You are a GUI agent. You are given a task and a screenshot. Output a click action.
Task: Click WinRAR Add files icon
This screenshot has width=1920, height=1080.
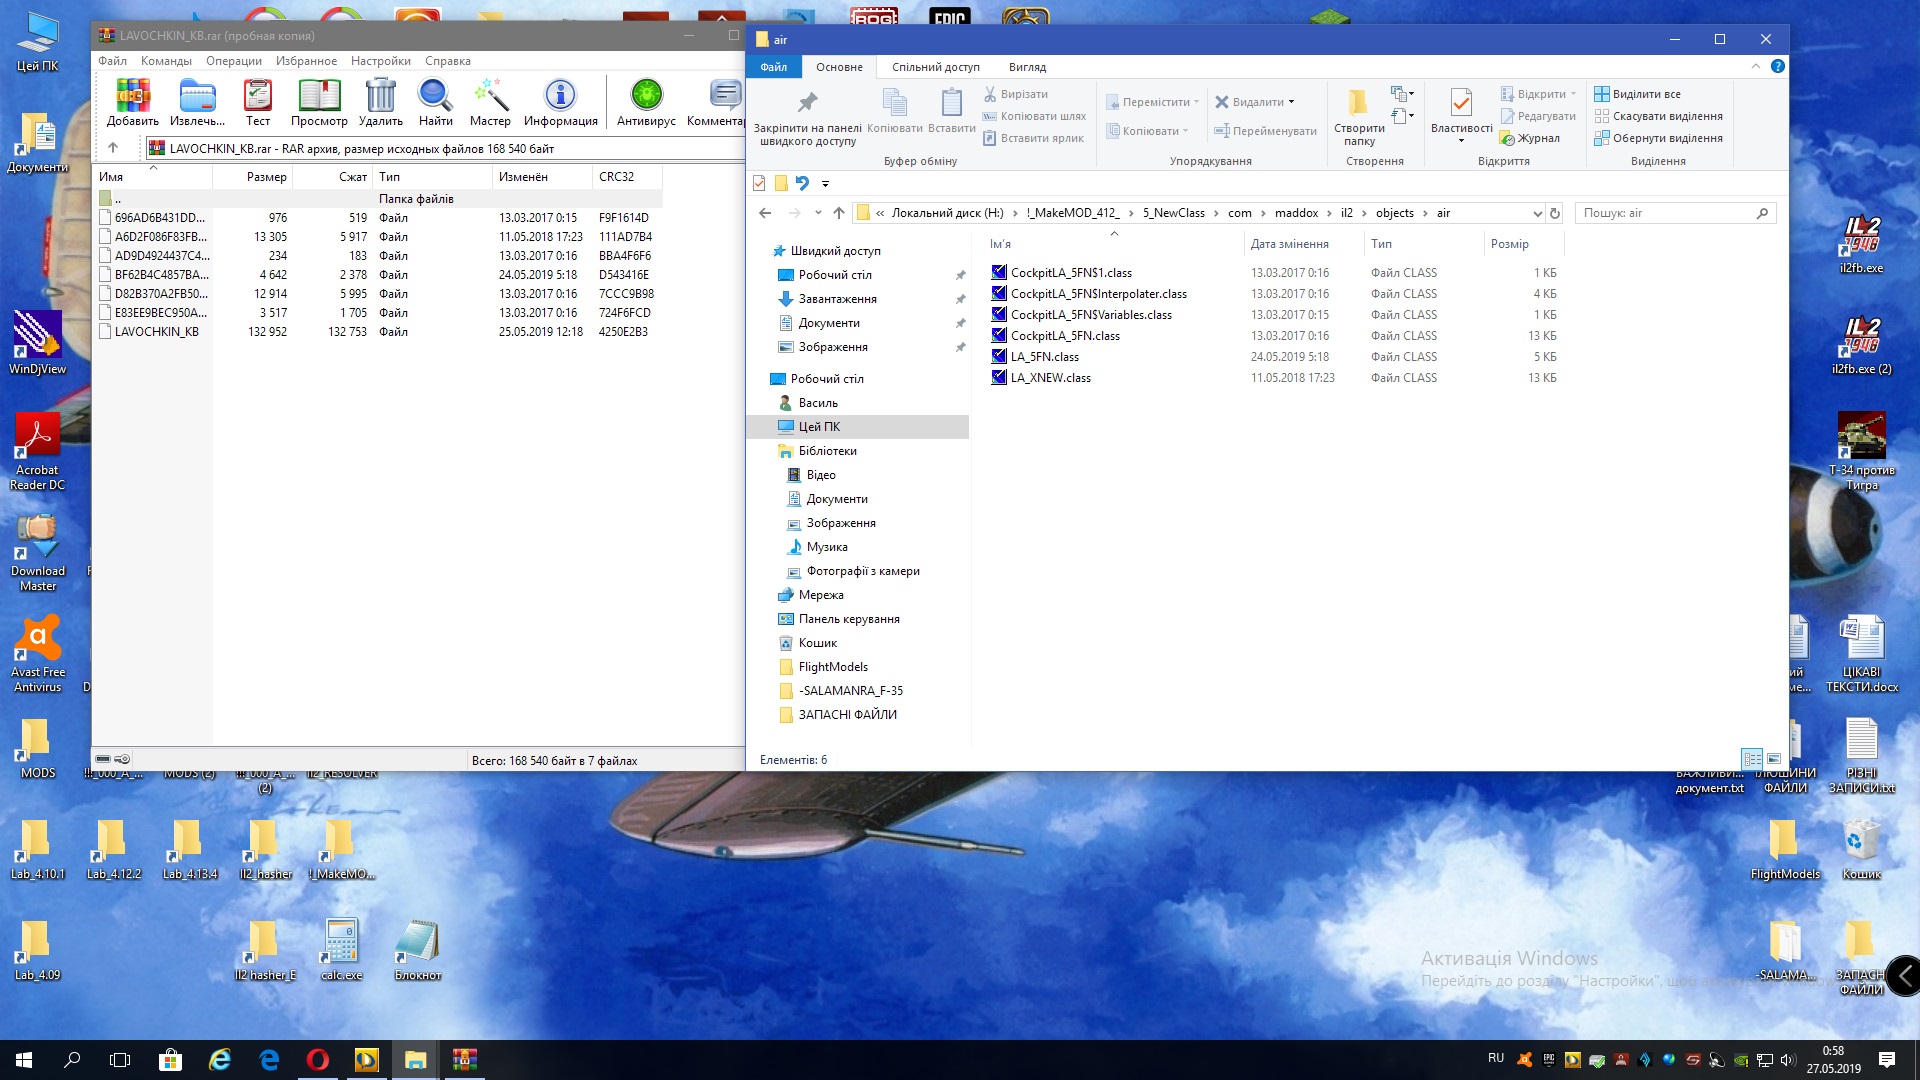pyautogui.click(x=132, y=97)
